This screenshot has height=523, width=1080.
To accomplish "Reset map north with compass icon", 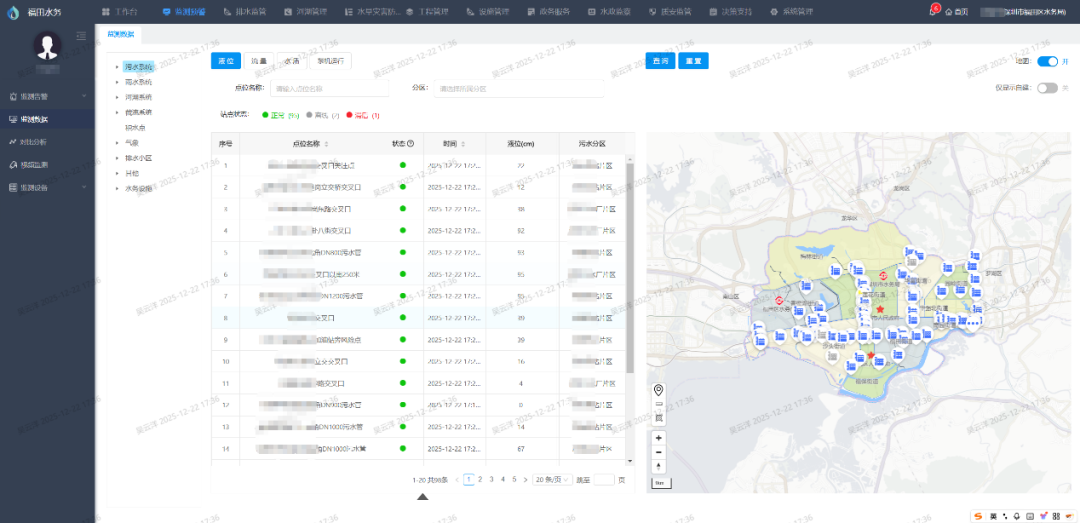I will click(x=658, y=466).
